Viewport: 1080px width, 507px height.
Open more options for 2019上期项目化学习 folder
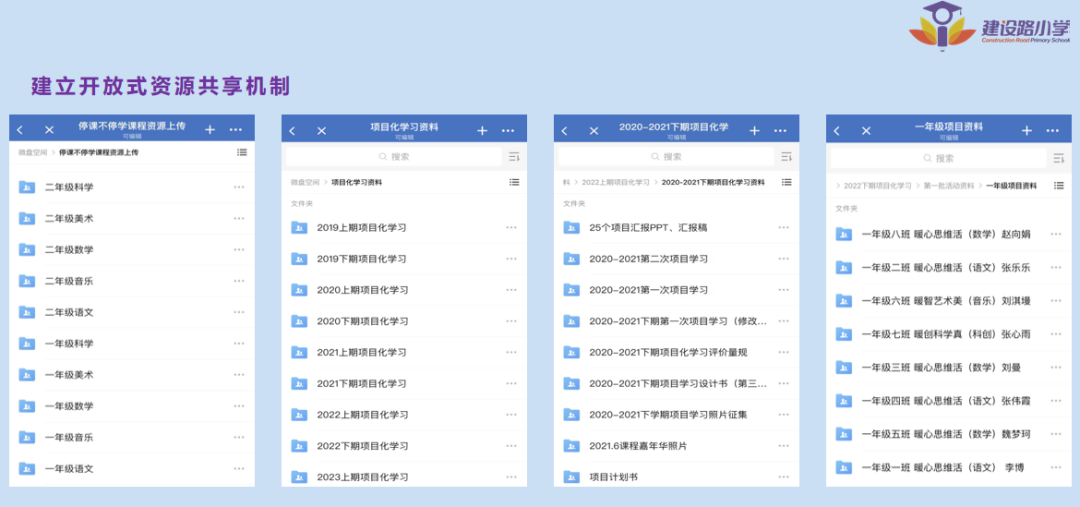coord(511,227)
